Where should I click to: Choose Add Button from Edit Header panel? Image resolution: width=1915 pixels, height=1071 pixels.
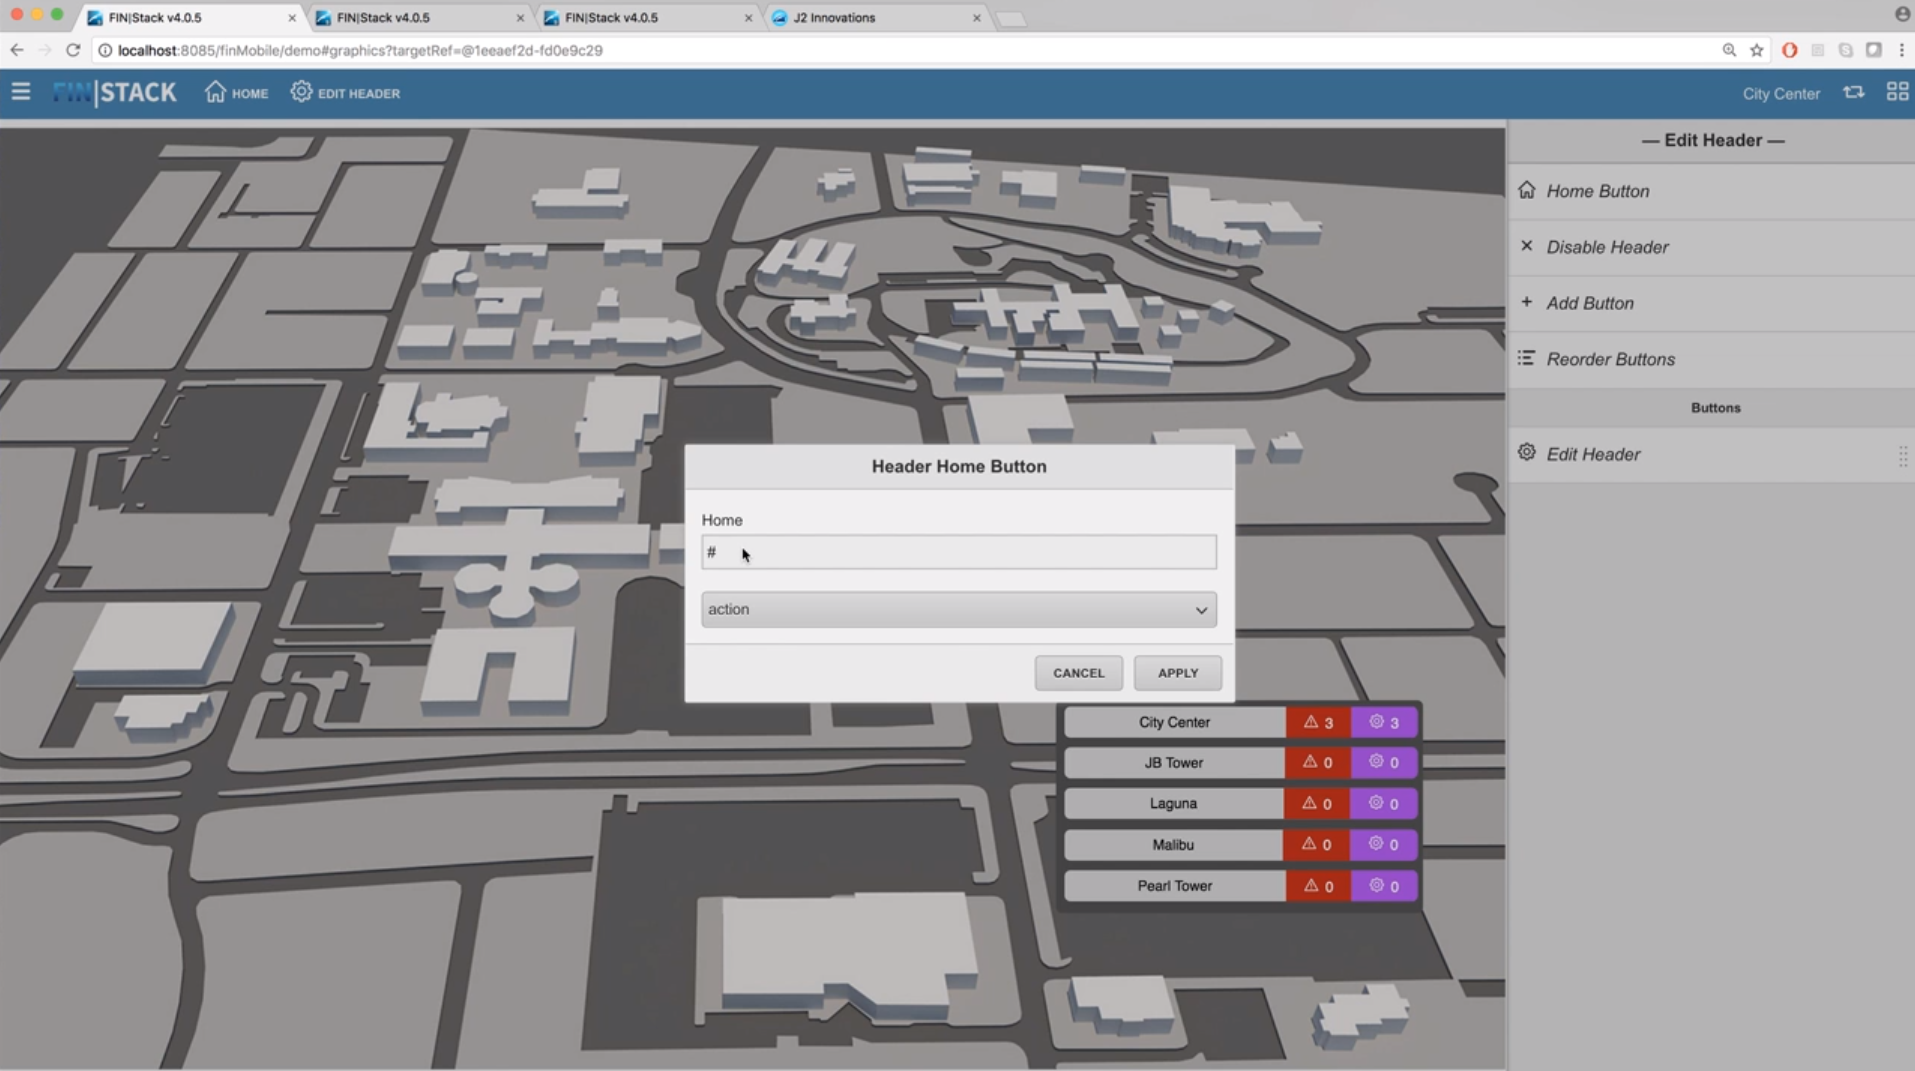[1589, 303]
